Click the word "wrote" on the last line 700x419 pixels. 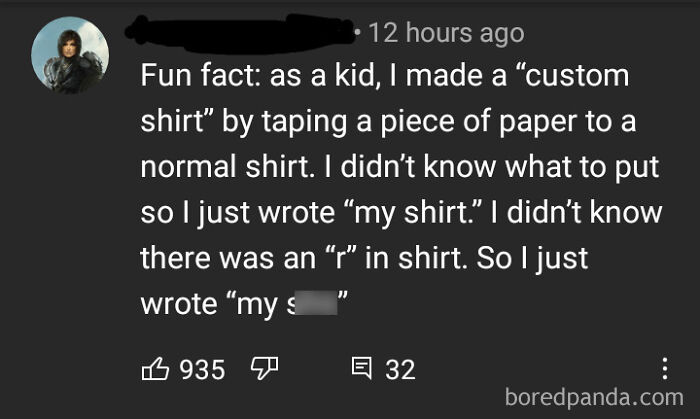pos(176,304)
